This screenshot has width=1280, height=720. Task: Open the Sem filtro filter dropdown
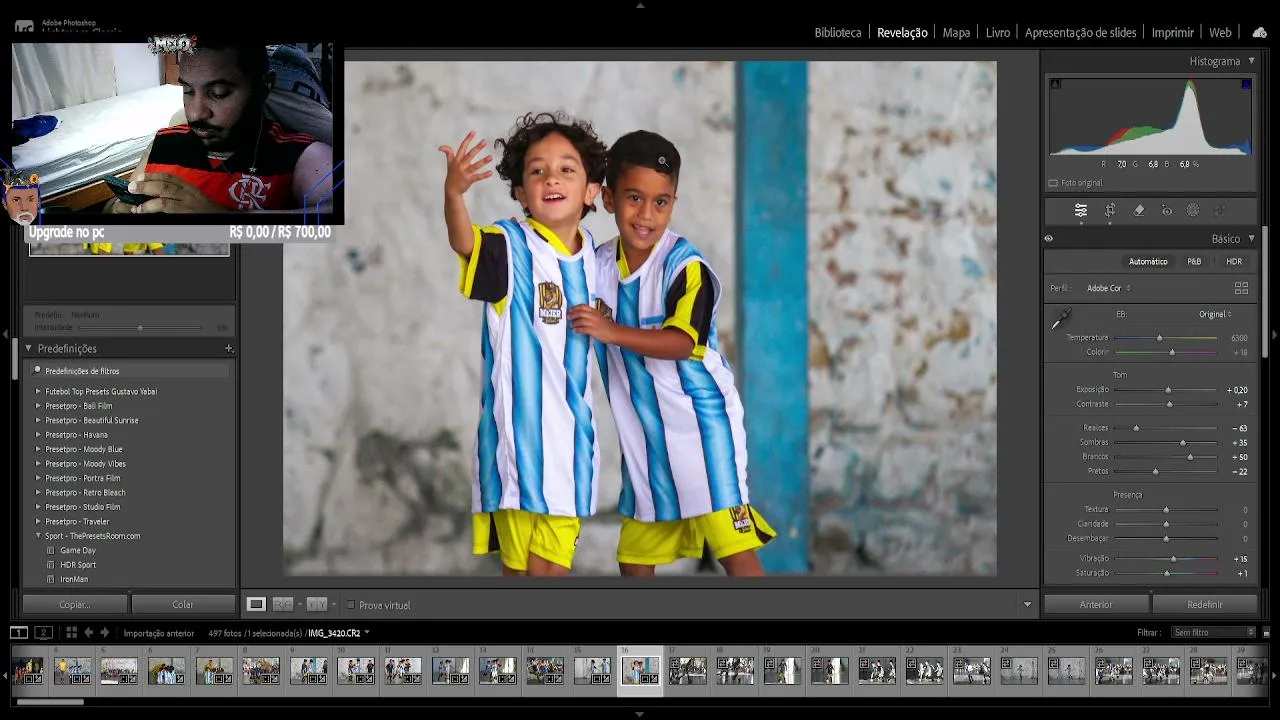[1214, 632]
